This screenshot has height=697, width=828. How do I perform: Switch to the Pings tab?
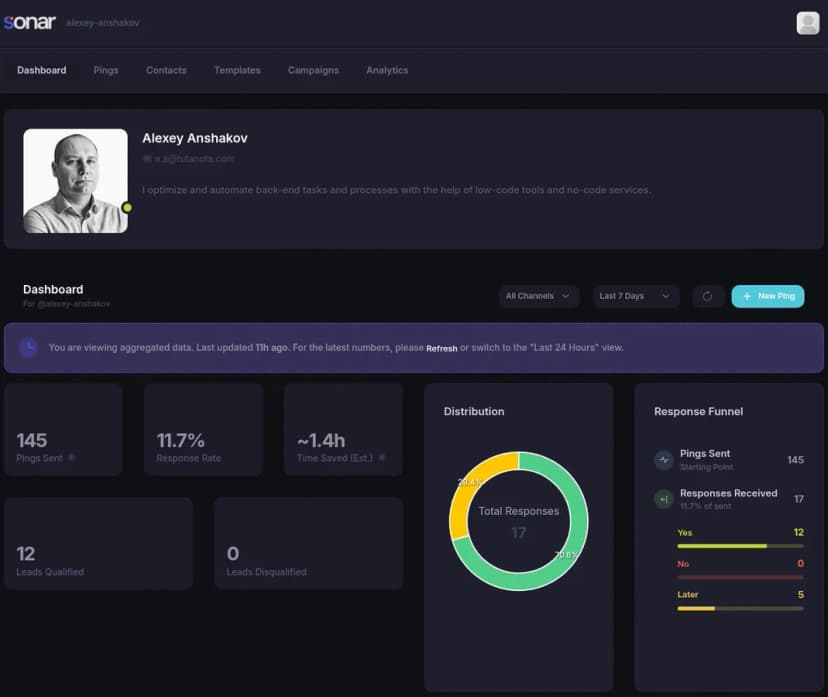click(106, 71)
